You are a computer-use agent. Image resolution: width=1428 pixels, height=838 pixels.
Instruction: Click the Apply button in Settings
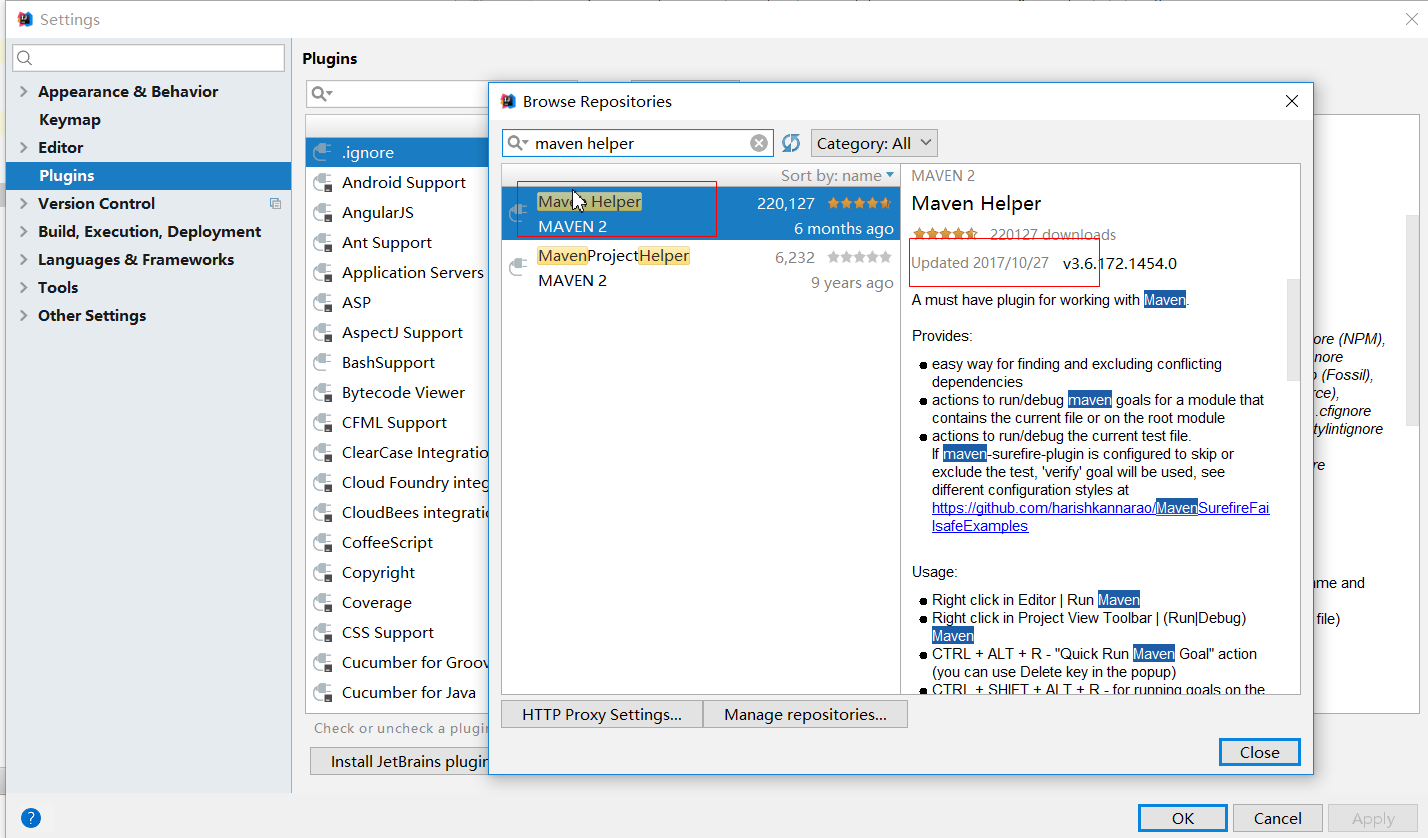coord(1373,818)
